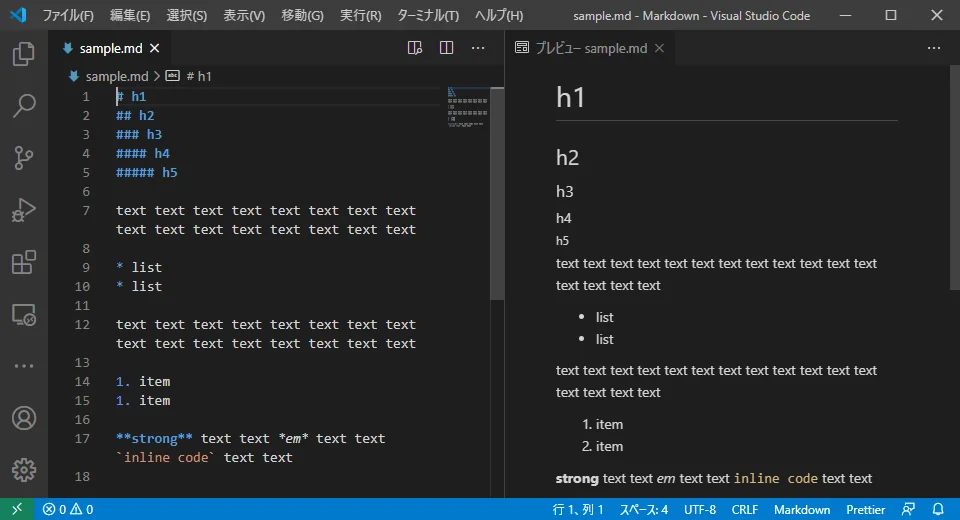Image resolution: width=960 pixels, height=520 pixels.
Task: Close the sample.md editor tab
Action: tap(155, 48)
